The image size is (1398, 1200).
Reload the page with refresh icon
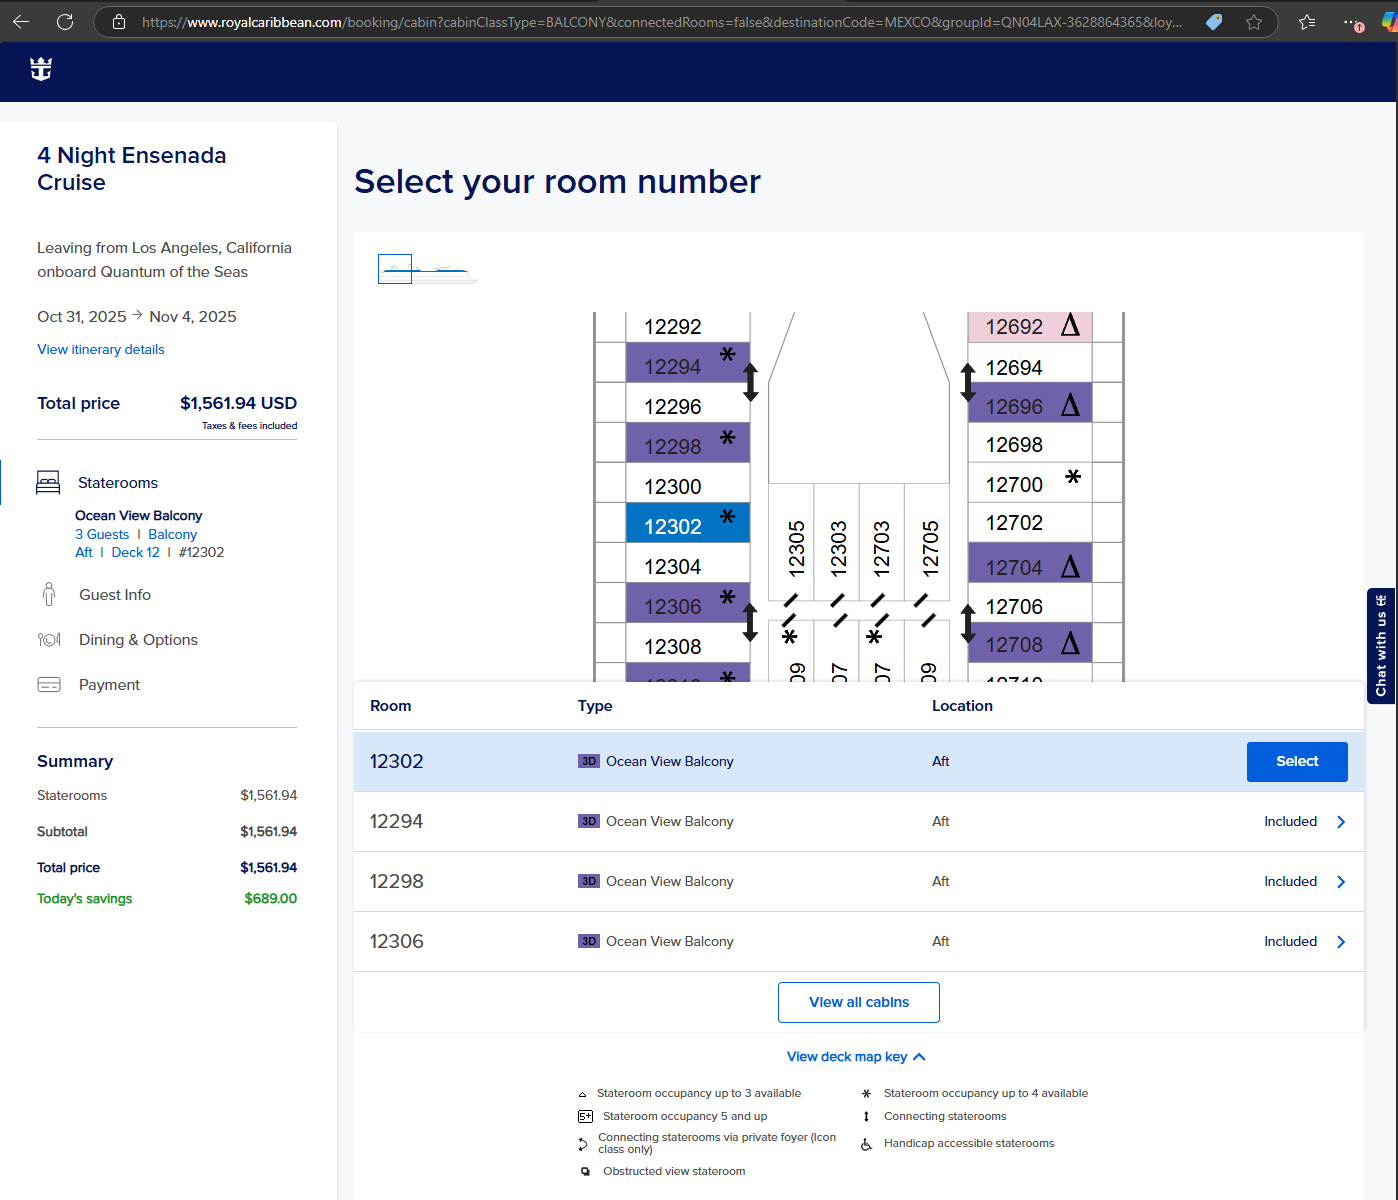[x=65, y=21]
